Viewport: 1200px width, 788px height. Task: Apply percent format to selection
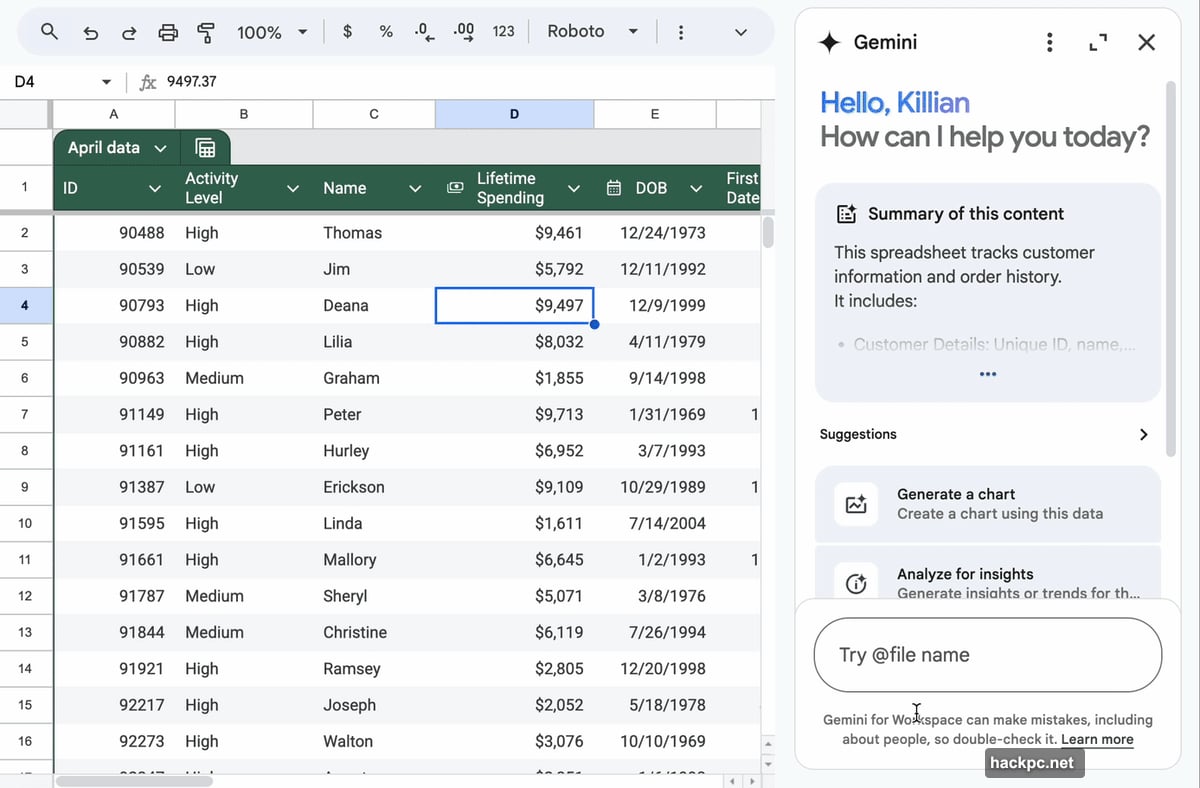(x=385, y=32)
